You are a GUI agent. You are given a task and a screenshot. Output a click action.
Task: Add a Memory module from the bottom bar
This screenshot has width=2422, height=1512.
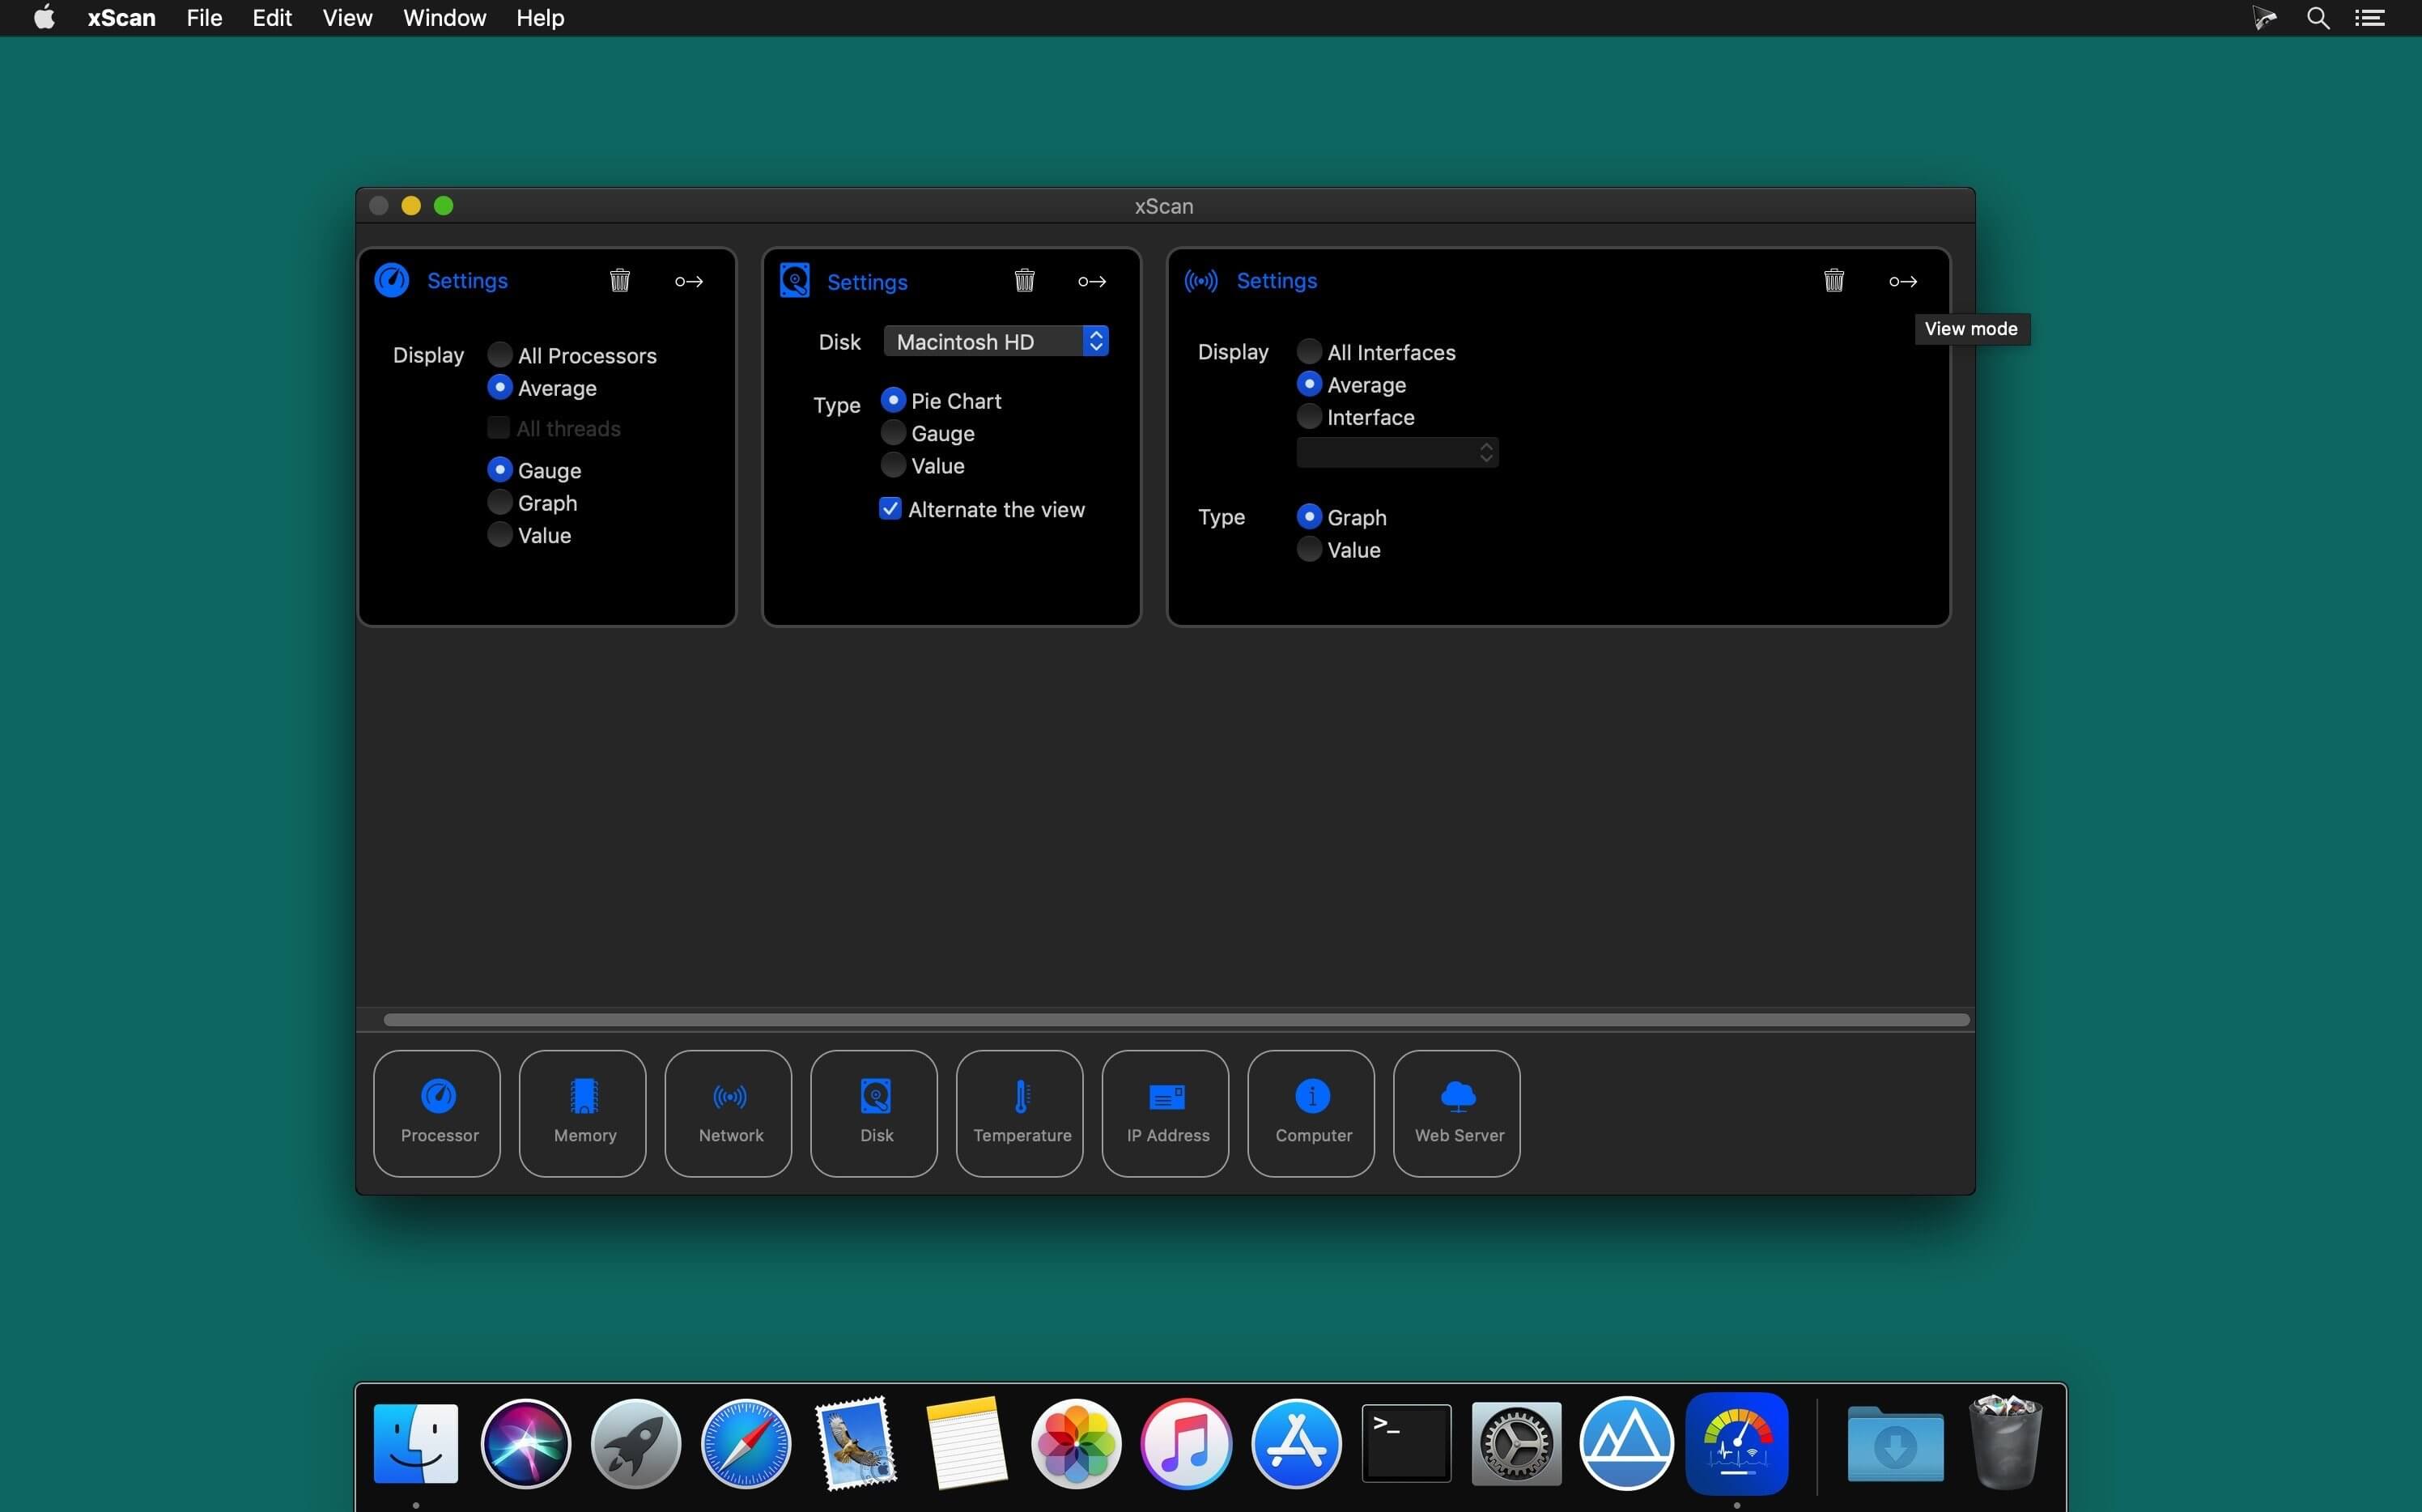click(x=583, y=1113)
